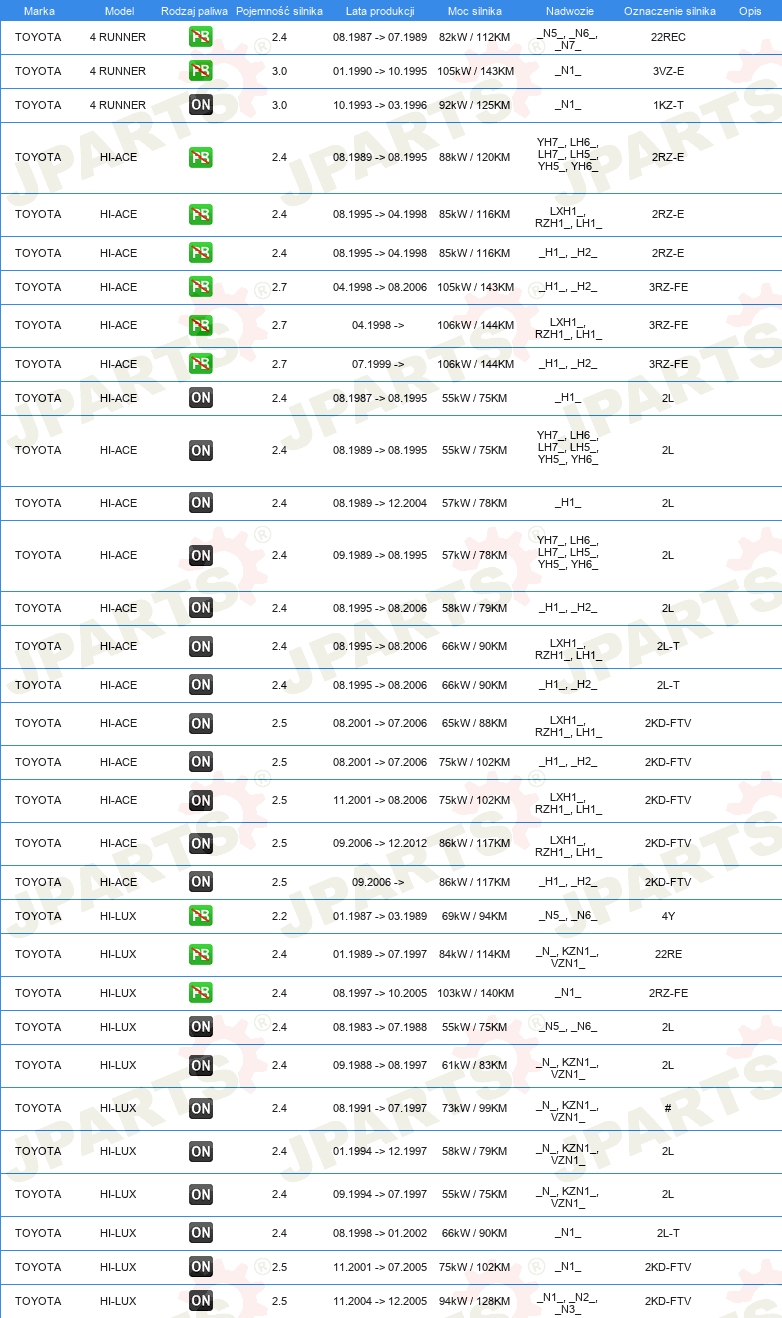The width and height of the screenshot is (782, 1318).
Task: Select engine code 4Y
Action: tap(668, 916)
